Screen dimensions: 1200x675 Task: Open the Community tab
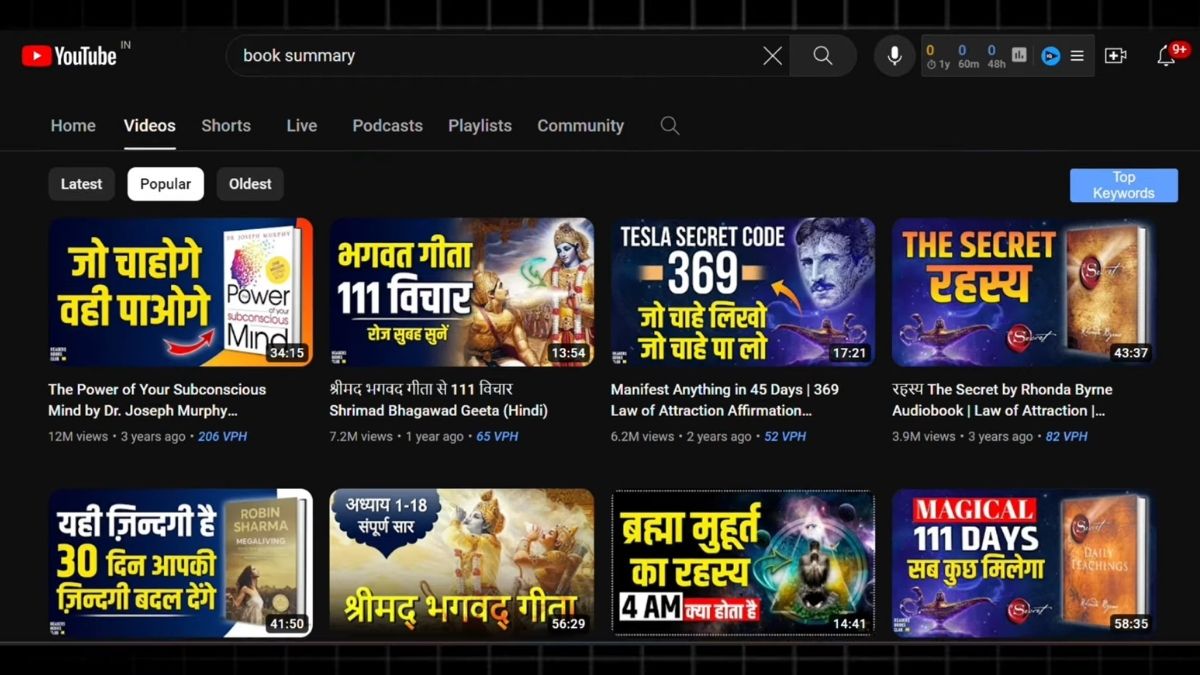tap(580, 125)
